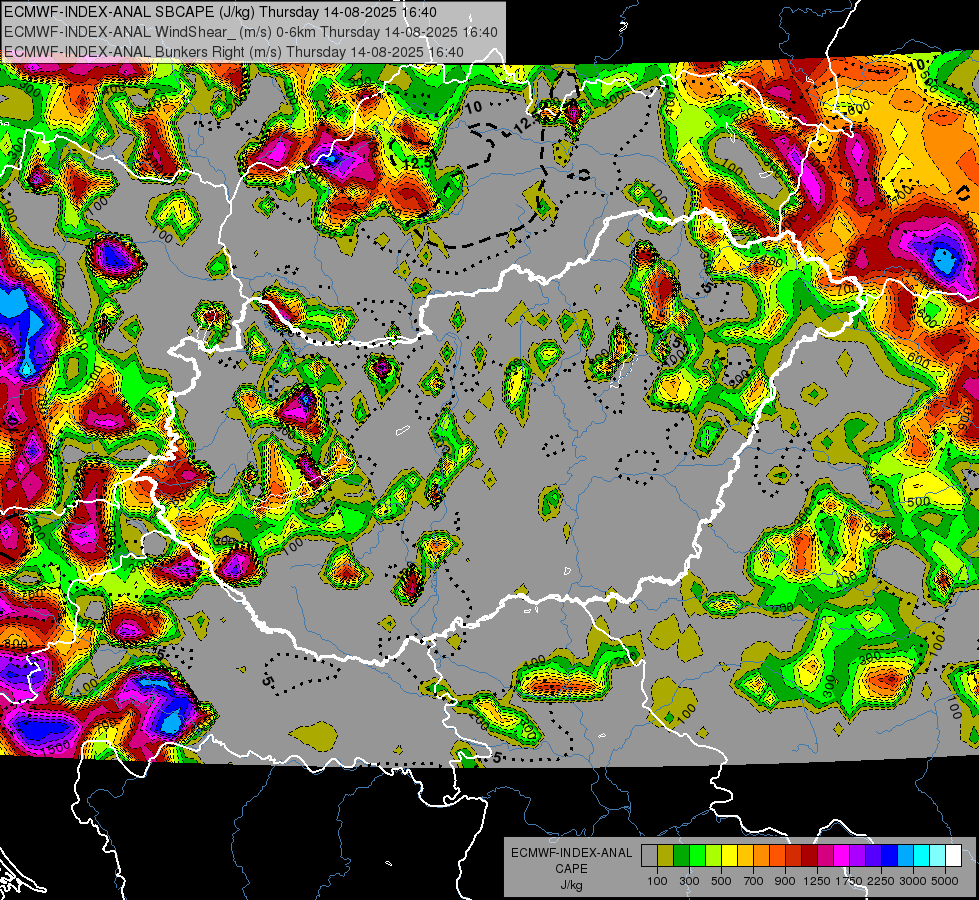This screenshot has height=900, width=979.
Task: Click the legend value '3000'
Action: pos(913,881)
